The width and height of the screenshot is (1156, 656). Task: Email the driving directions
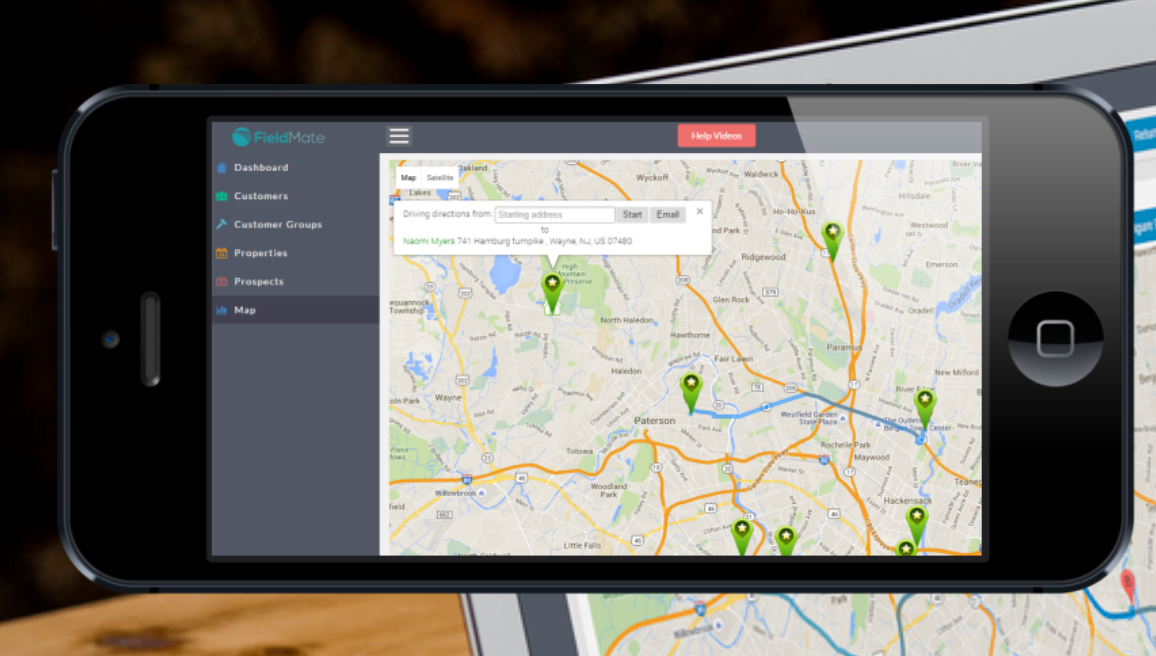point(667,214)
